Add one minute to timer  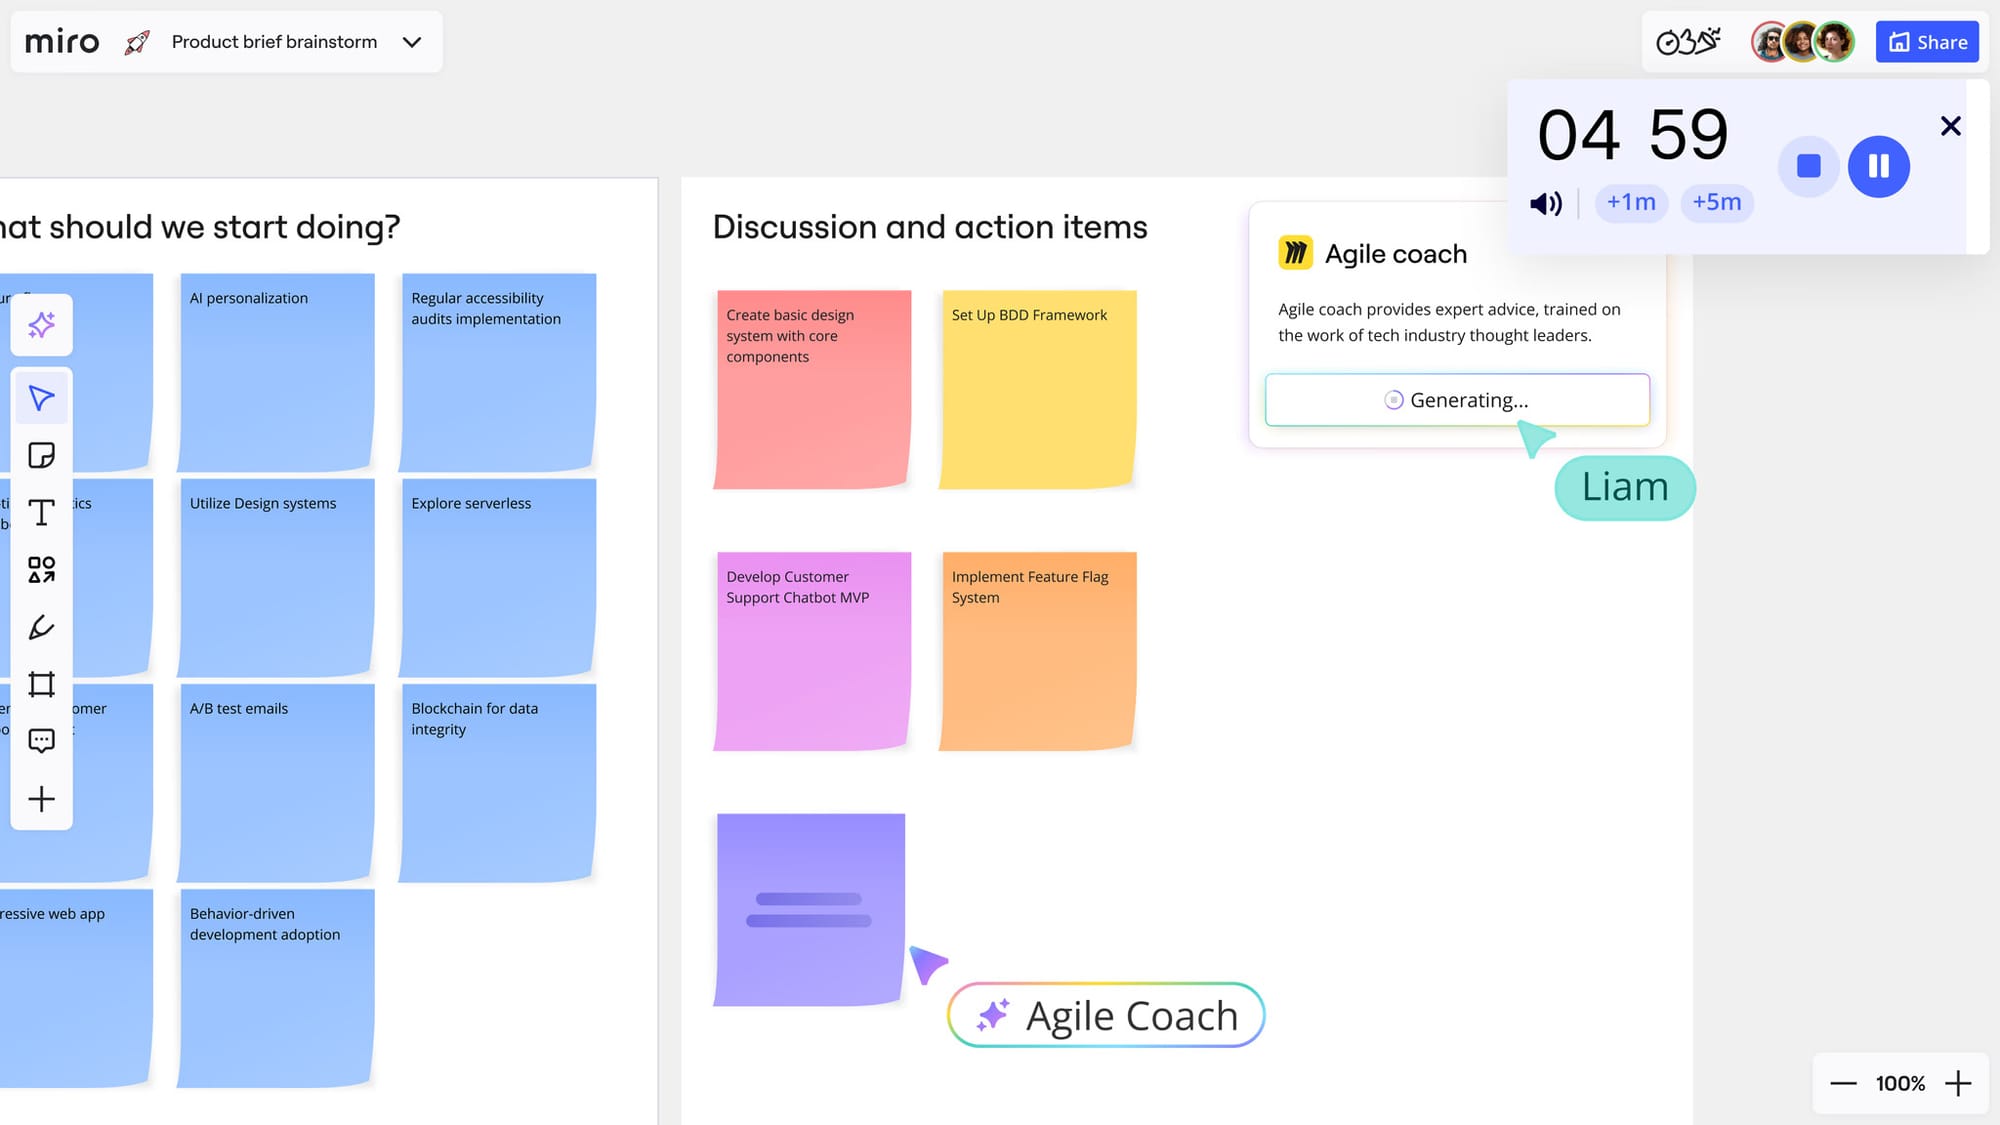pyautogui.click(x=1631, y=203)
